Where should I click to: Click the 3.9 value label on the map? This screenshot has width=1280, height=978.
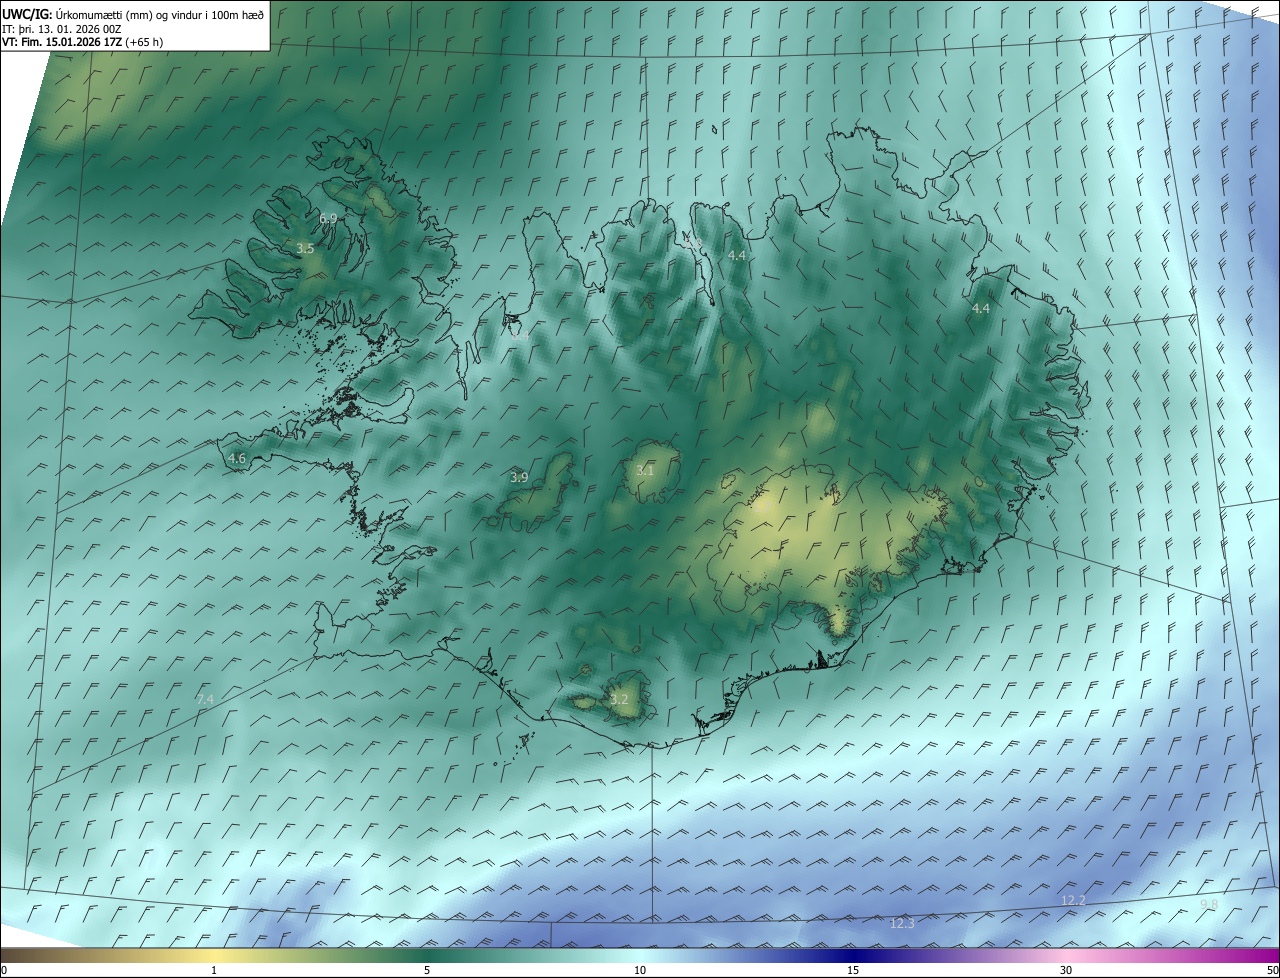(x=519, y=478)
